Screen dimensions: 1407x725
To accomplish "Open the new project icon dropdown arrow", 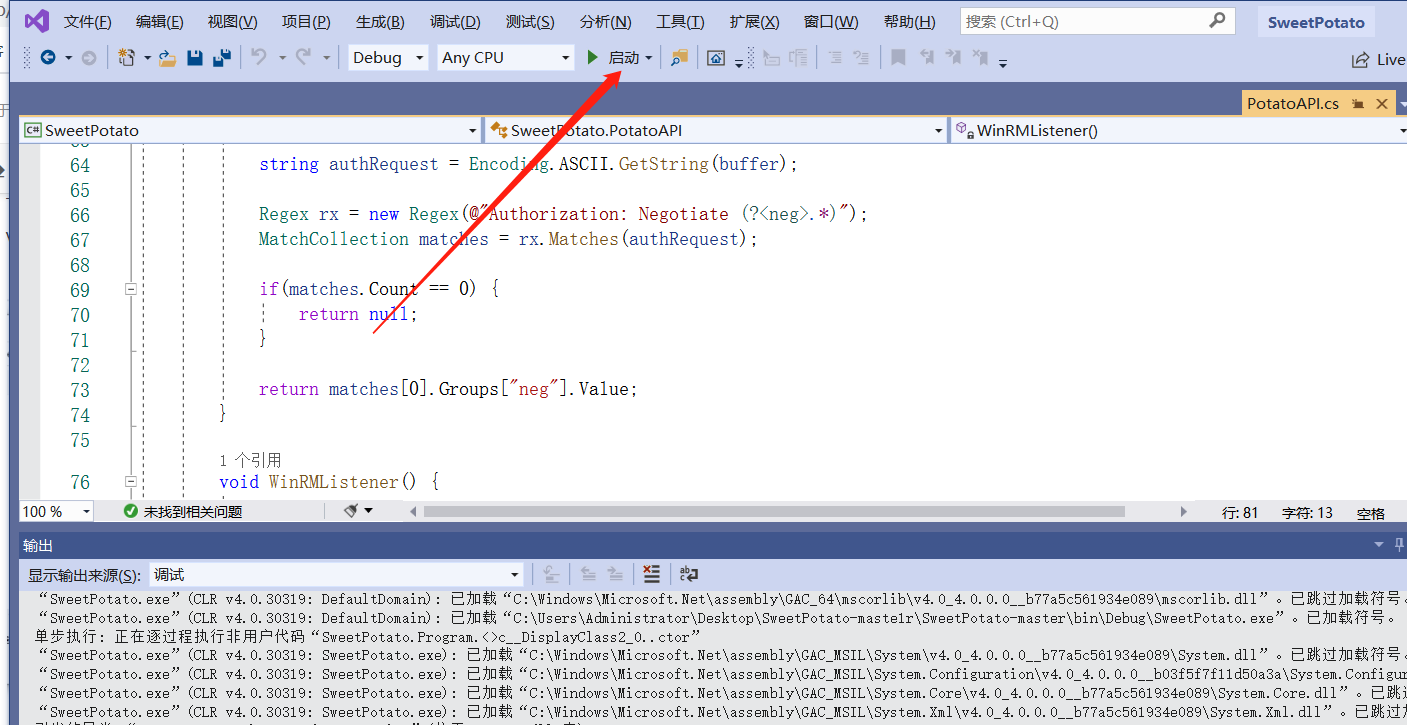I will tap(147, 58).
